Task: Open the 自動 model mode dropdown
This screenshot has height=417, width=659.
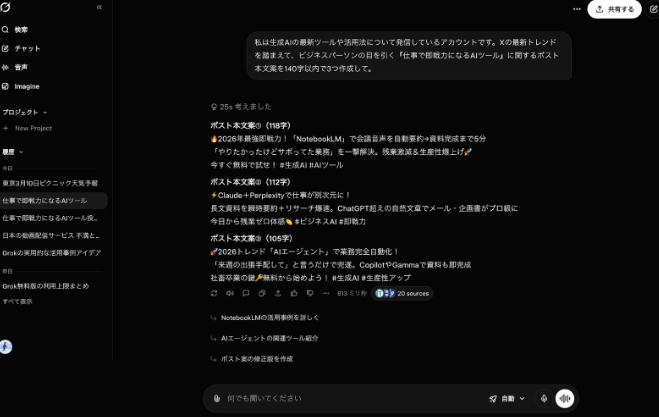Action: tap(507, 399)
